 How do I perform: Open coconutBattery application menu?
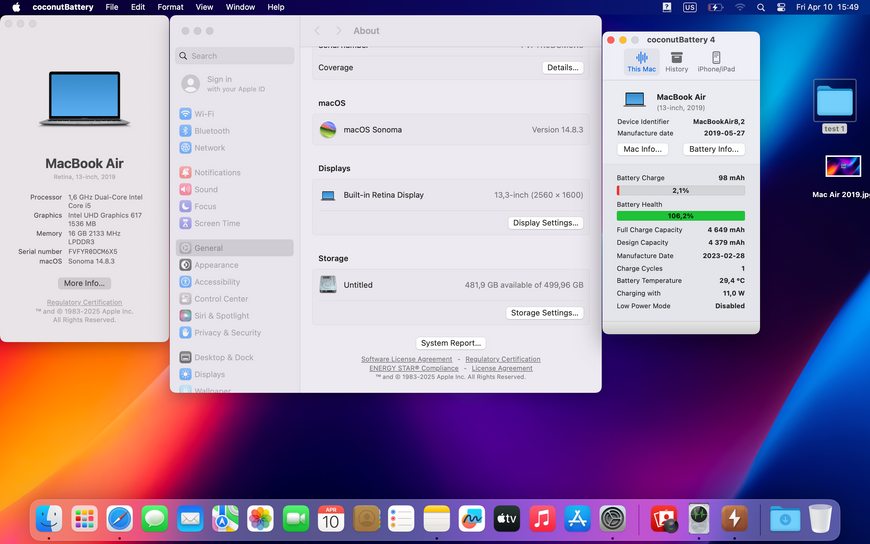[63, 7]
